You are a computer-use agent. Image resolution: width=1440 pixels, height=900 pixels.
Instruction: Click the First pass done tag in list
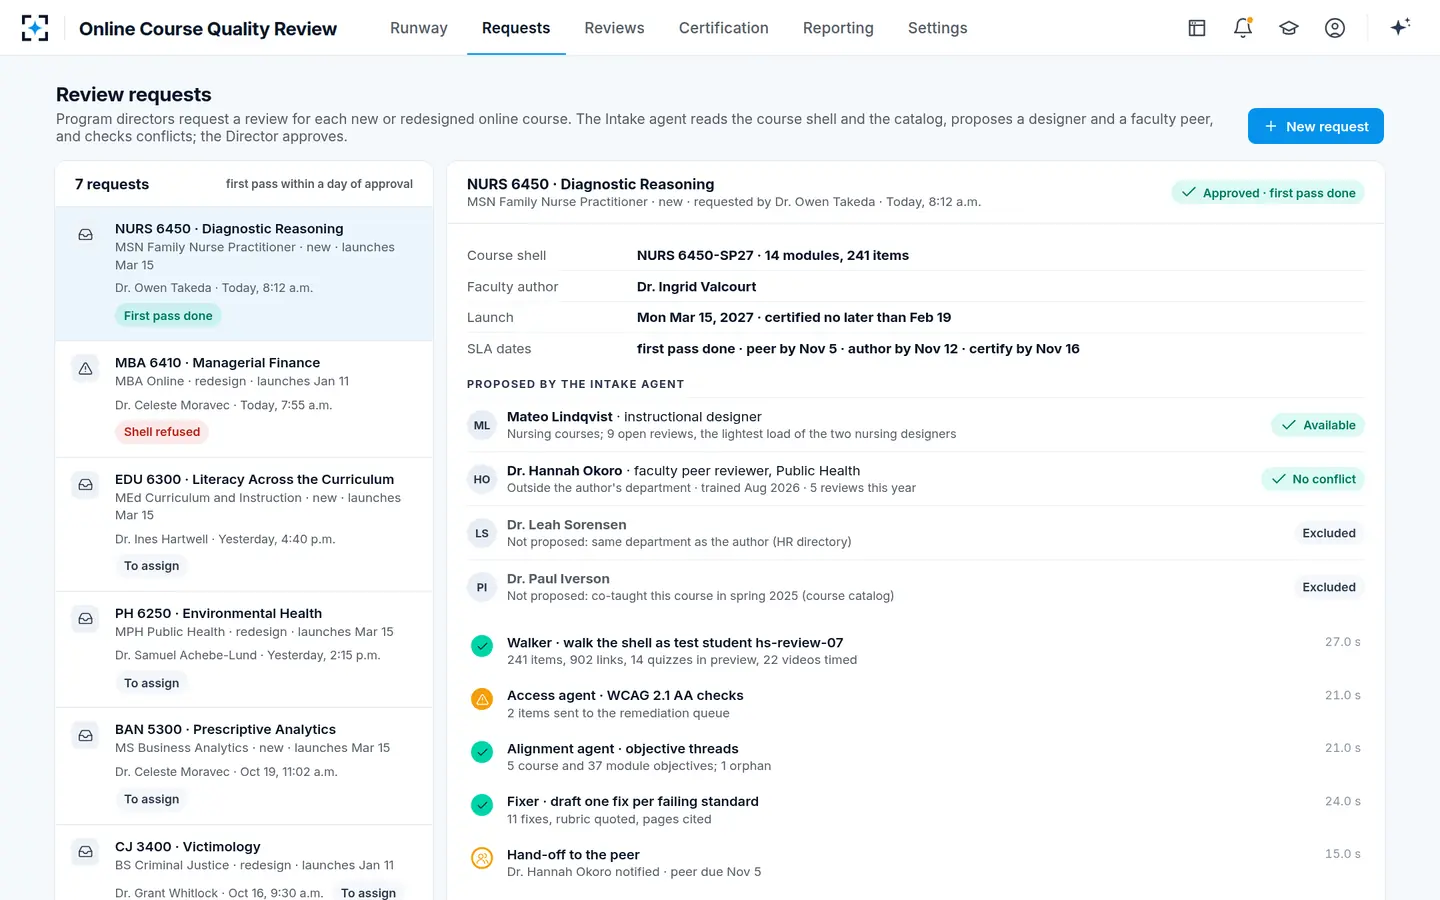[168, 316]
